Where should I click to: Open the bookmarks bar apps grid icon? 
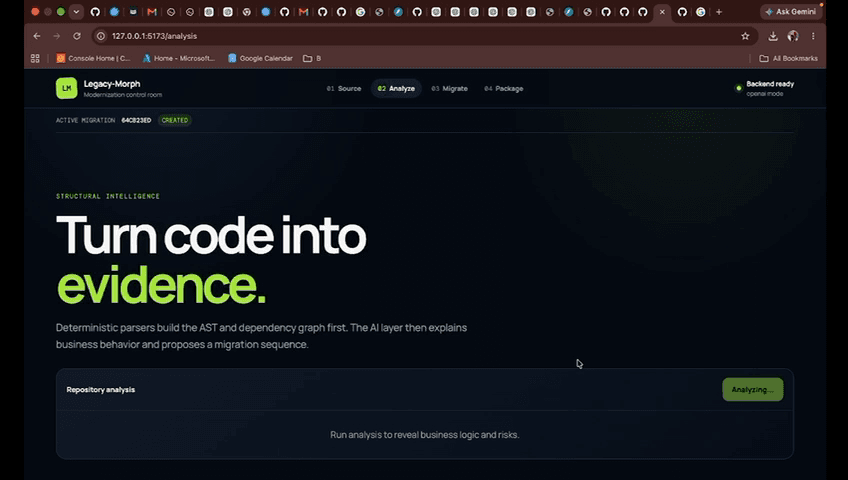(x=35, y=58)
